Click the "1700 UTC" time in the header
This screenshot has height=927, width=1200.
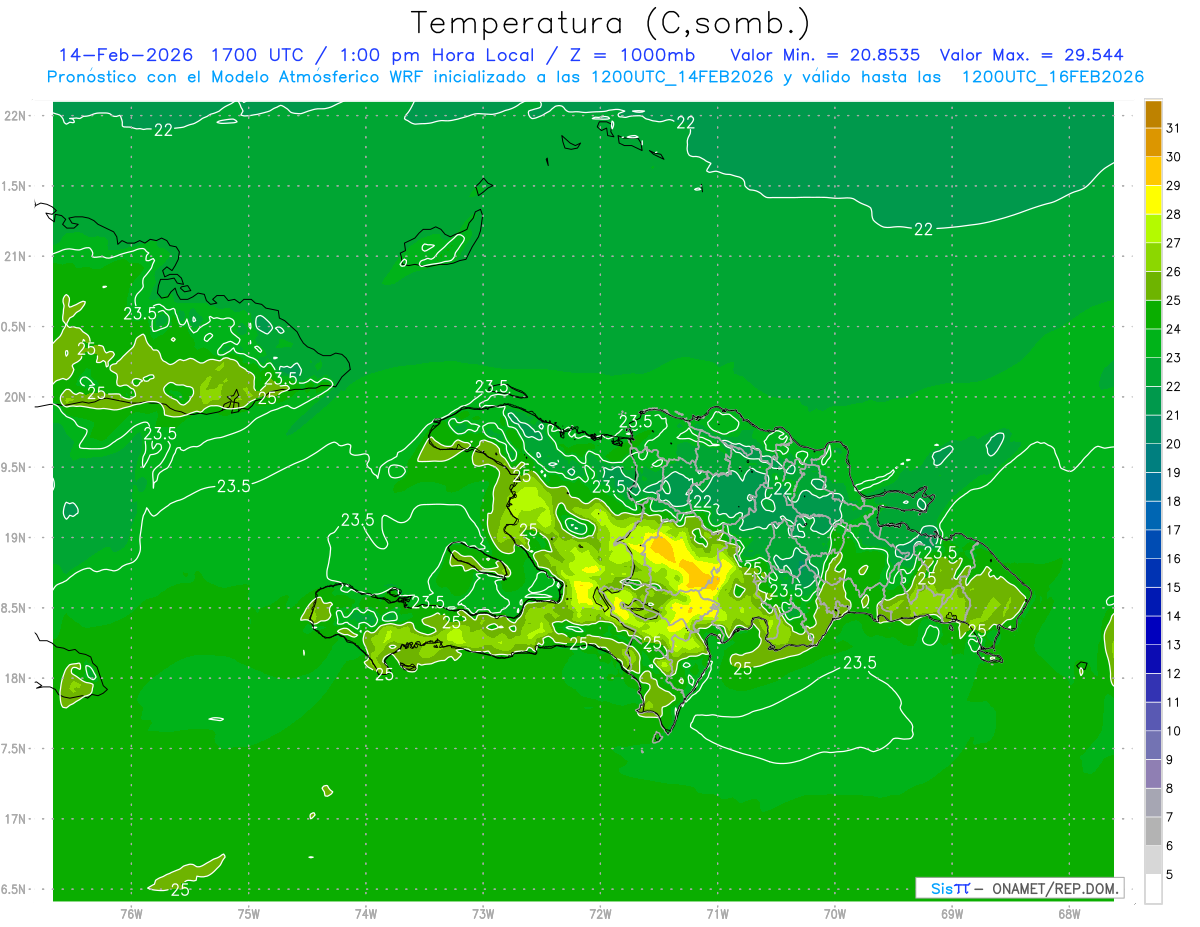(258, 54)
